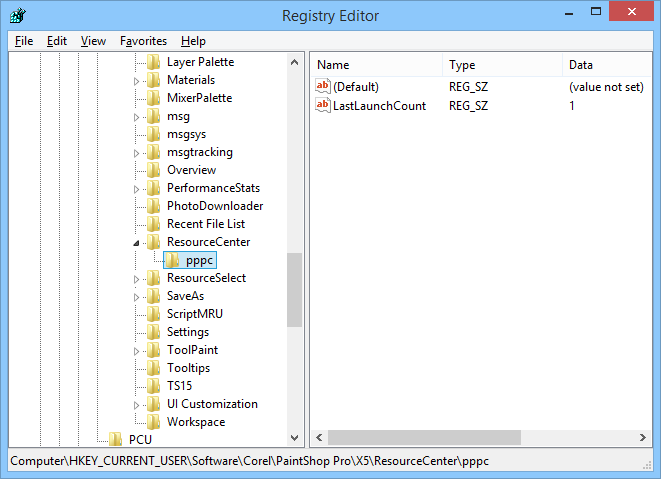The width and height of the screenshot is (661, 479).
Task: Expand the ToolPaint key
Action: 136,351
